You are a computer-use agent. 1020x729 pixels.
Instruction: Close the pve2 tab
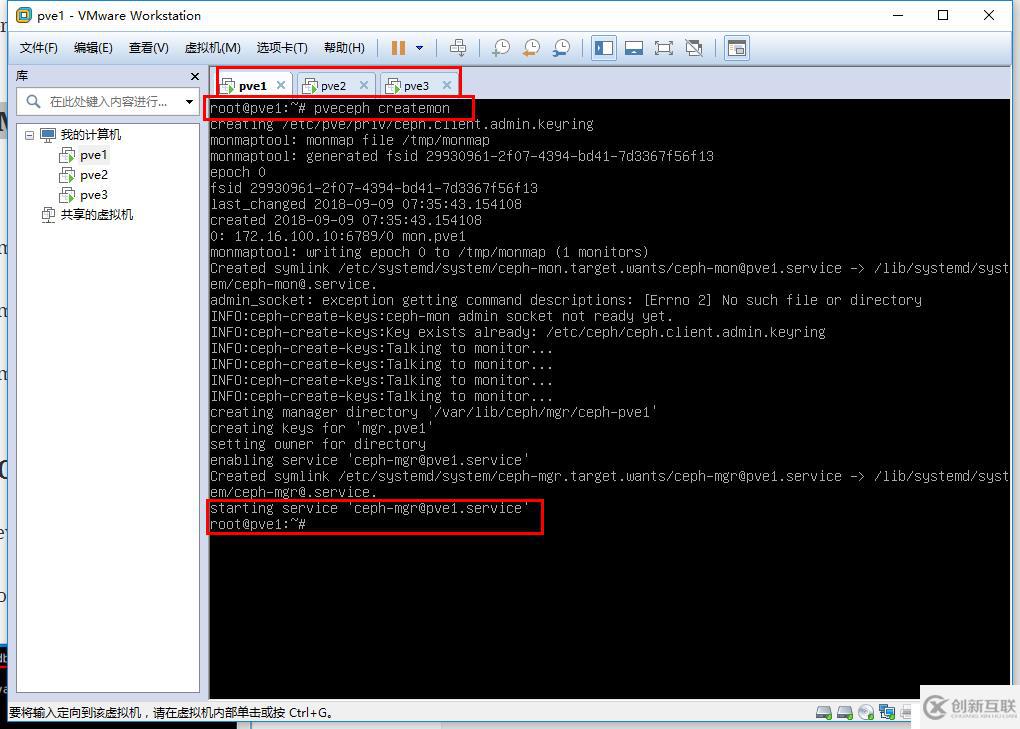pos(364,85)
